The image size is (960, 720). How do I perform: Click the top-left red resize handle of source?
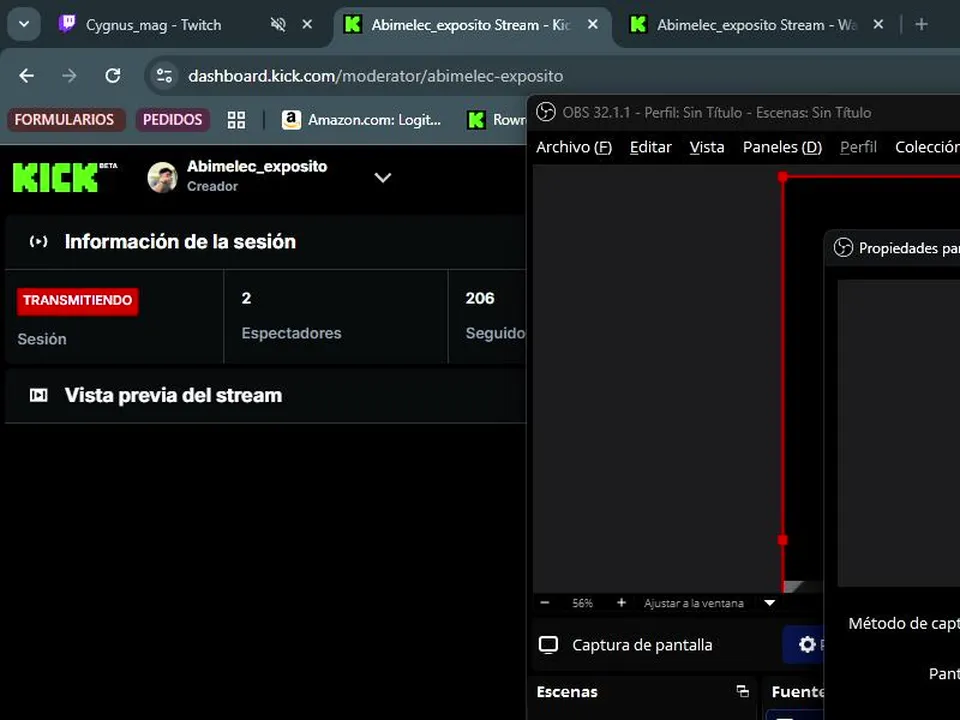(x=782, y=177)
